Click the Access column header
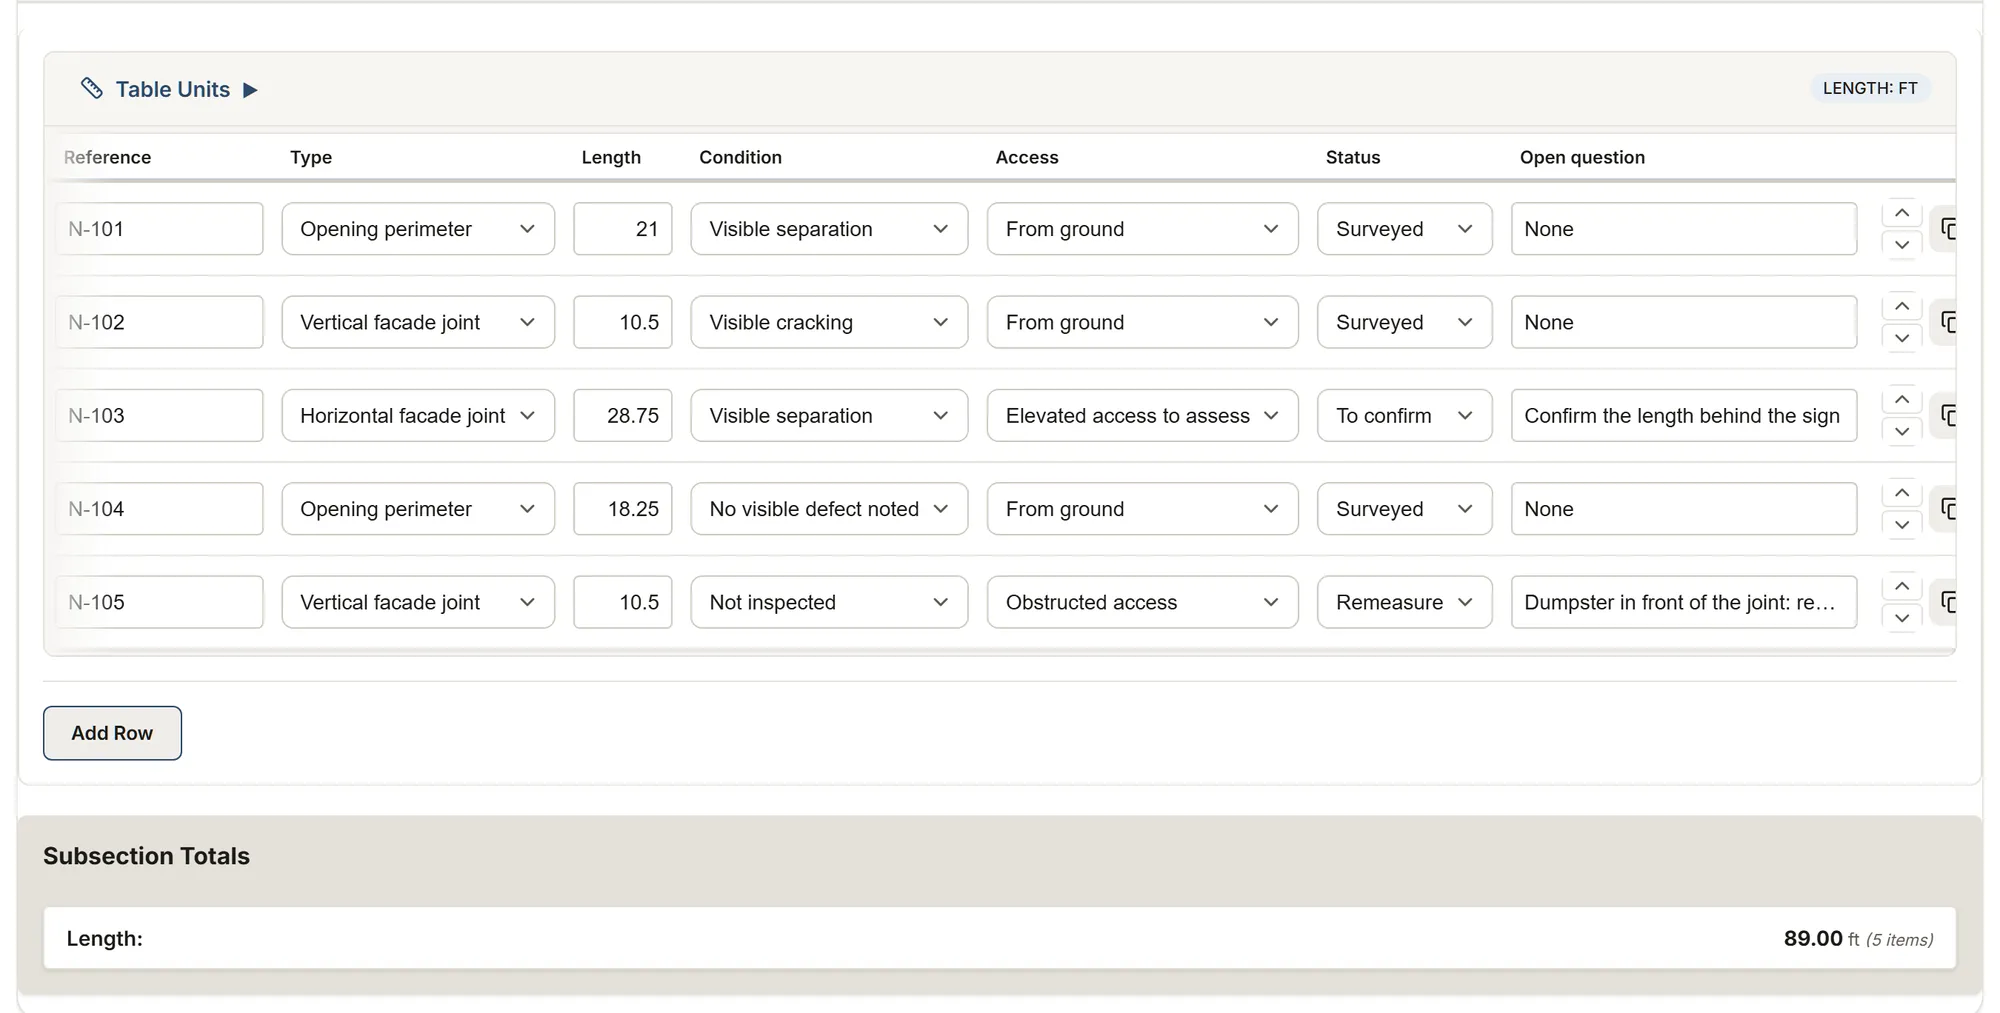 tap(1027, 157)
